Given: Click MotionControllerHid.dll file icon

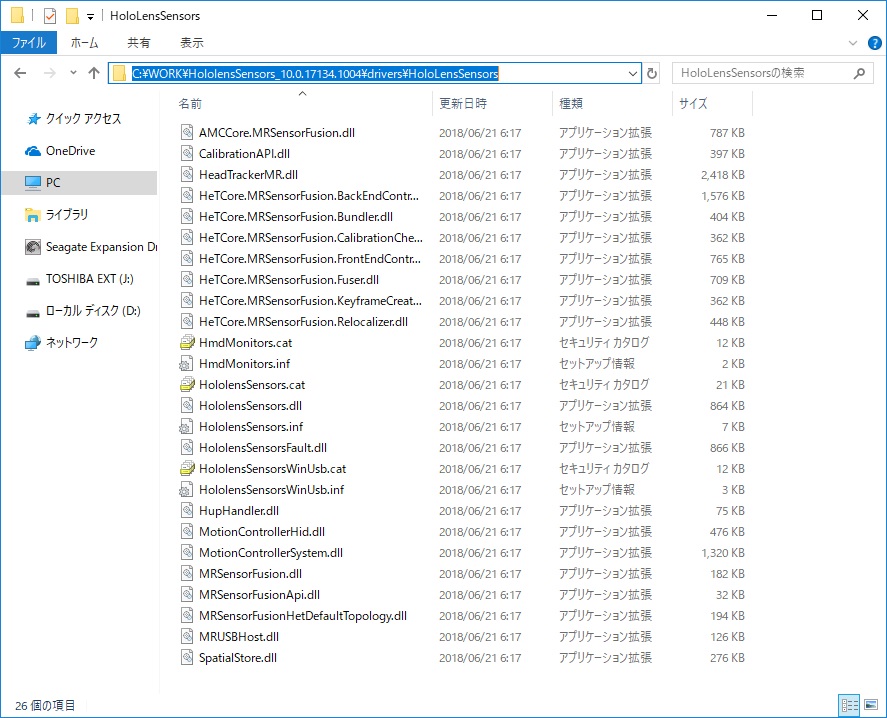Looking at the screenshot, I should [x=187, y=532].
